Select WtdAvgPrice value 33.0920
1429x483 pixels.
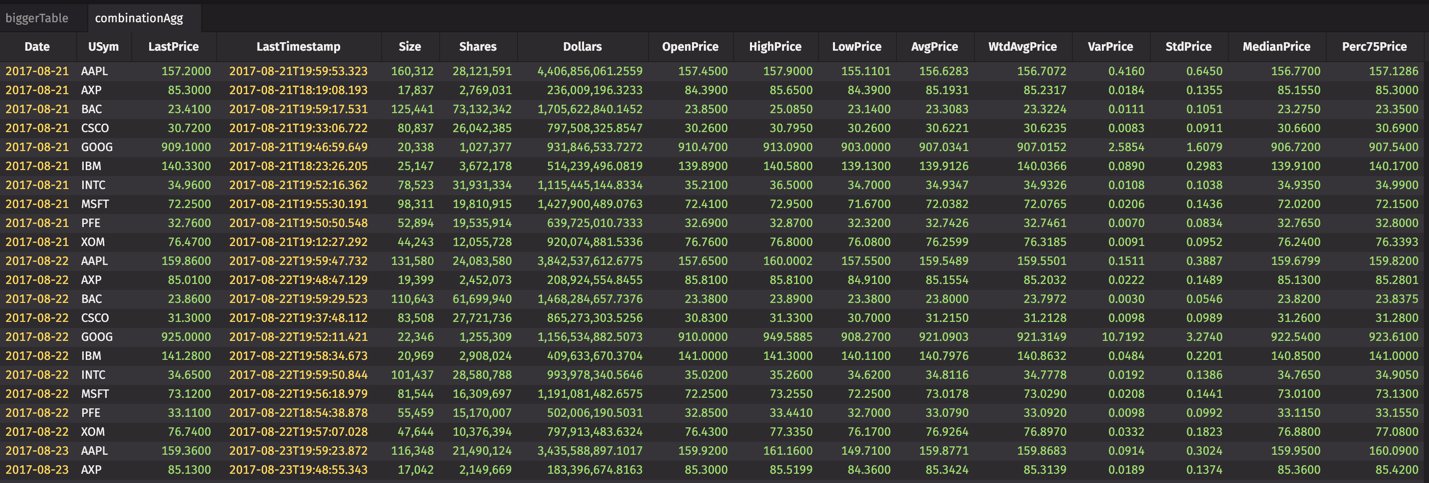[1046, 413]
